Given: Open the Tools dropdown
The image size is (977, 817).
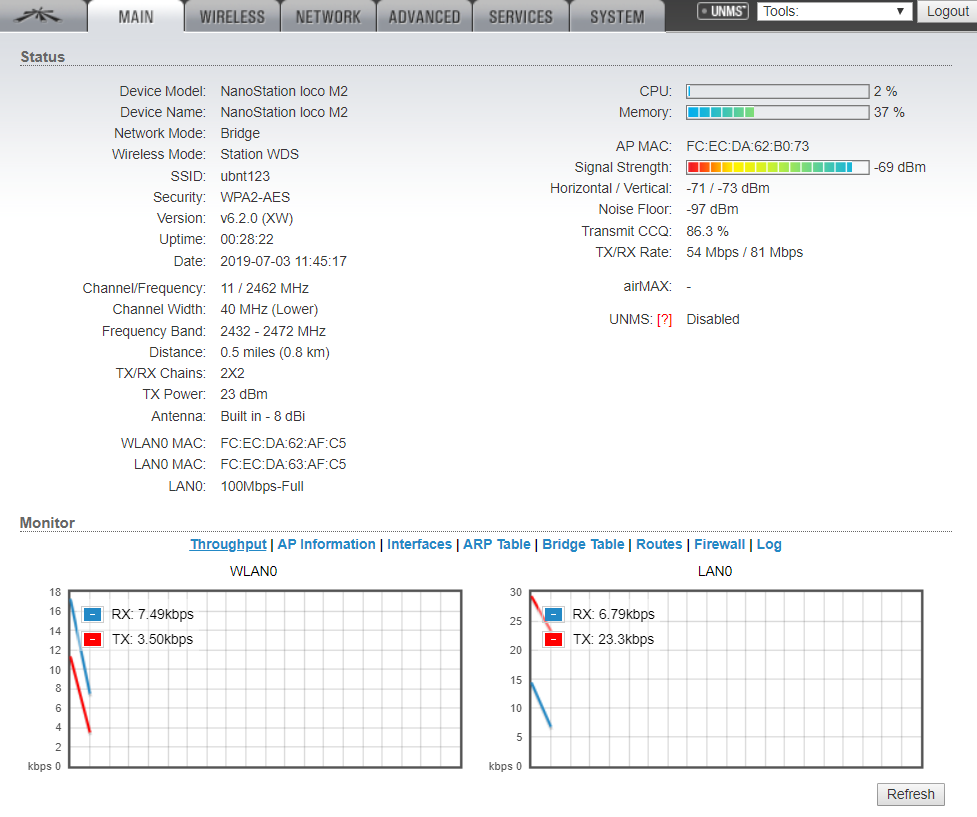Looking at the screenshot, I should pyautogui.click(x=835, y=11).
